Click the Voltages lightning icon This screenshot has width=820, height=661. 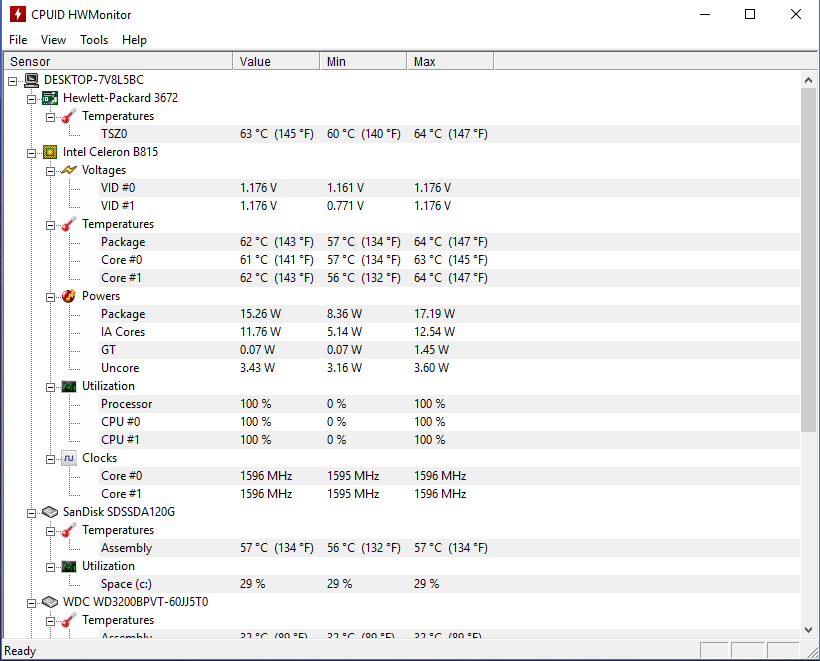click(x=69, y=170)
